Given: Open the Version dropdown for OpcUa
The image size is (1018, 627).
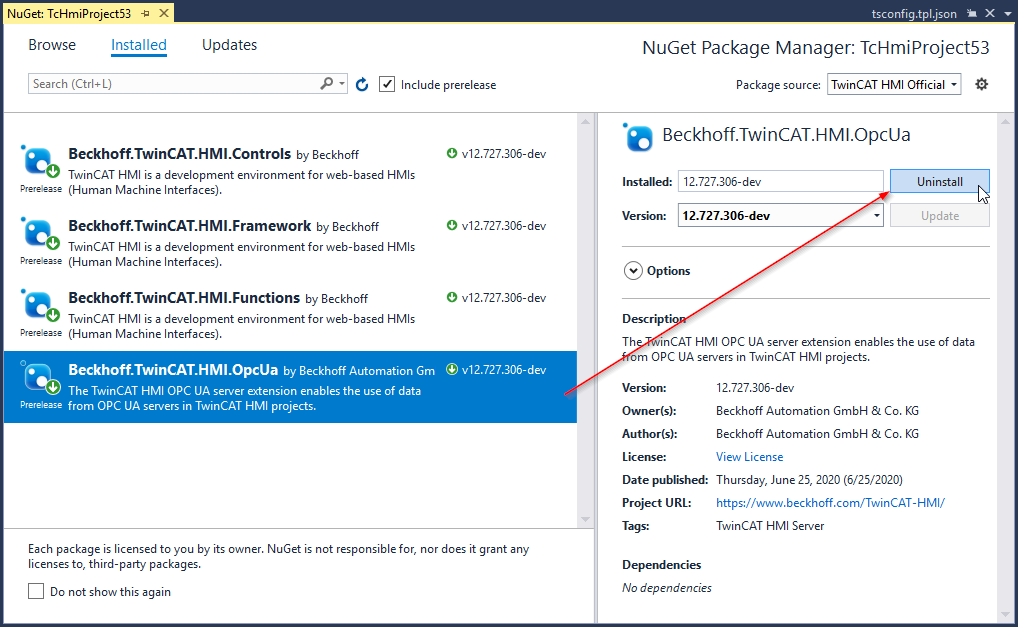Looking at the screenshot, I should coord(877,215).
